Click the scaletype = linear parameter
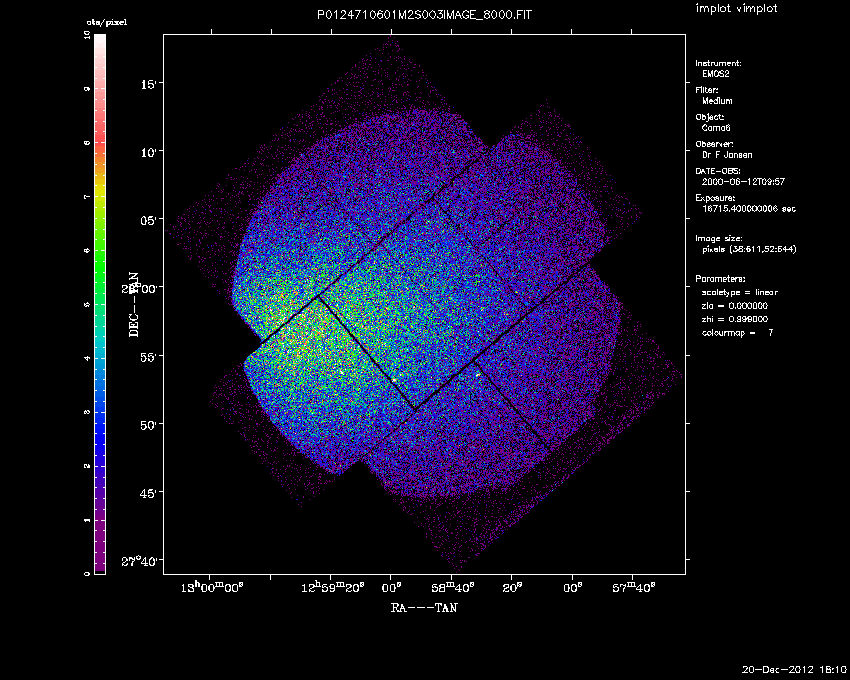 click(740, 292)
